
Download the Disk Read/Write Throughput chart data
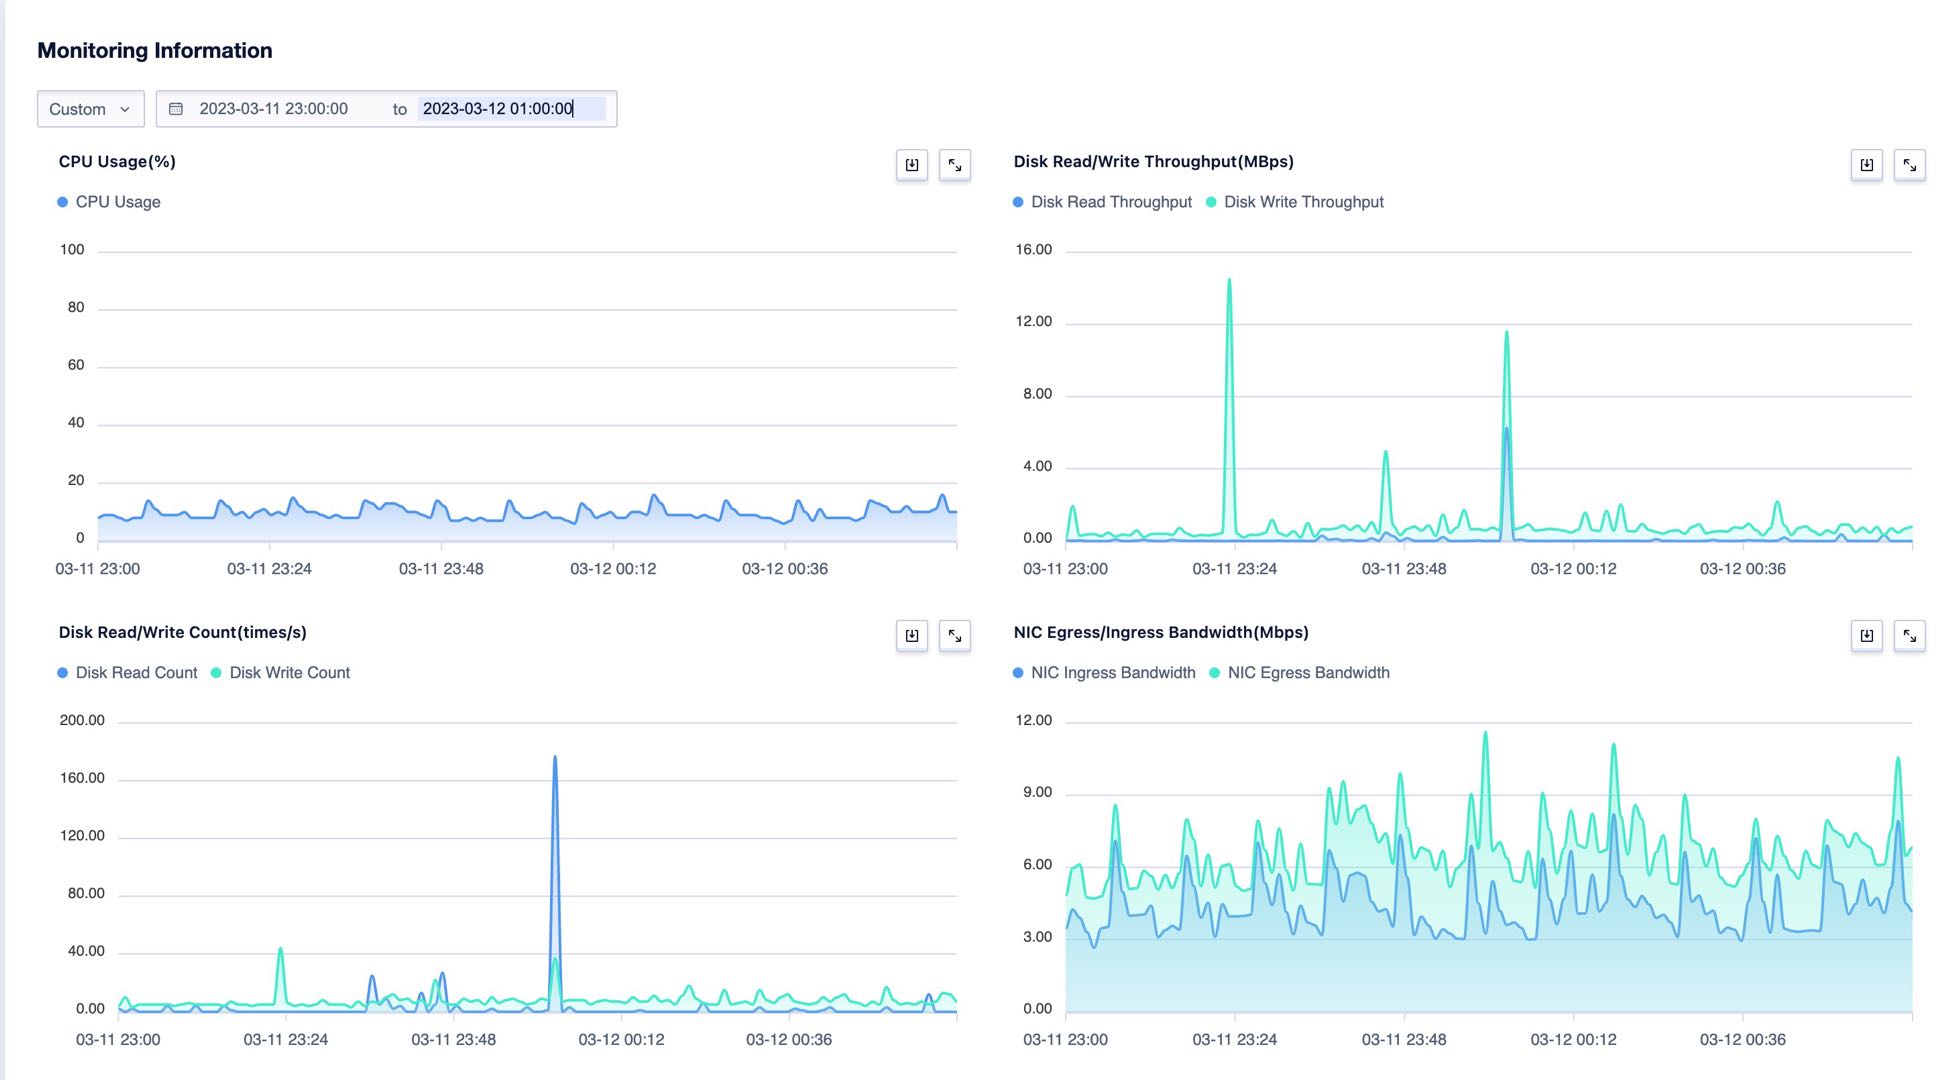(x=1866, y=165)
